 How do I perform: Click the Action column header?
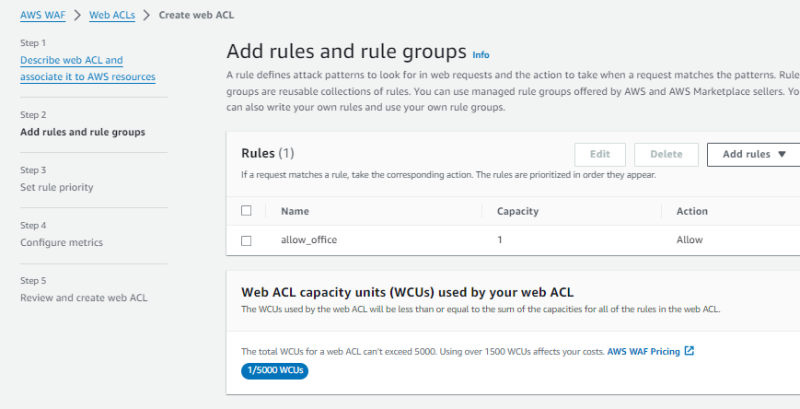click(691, 211)
